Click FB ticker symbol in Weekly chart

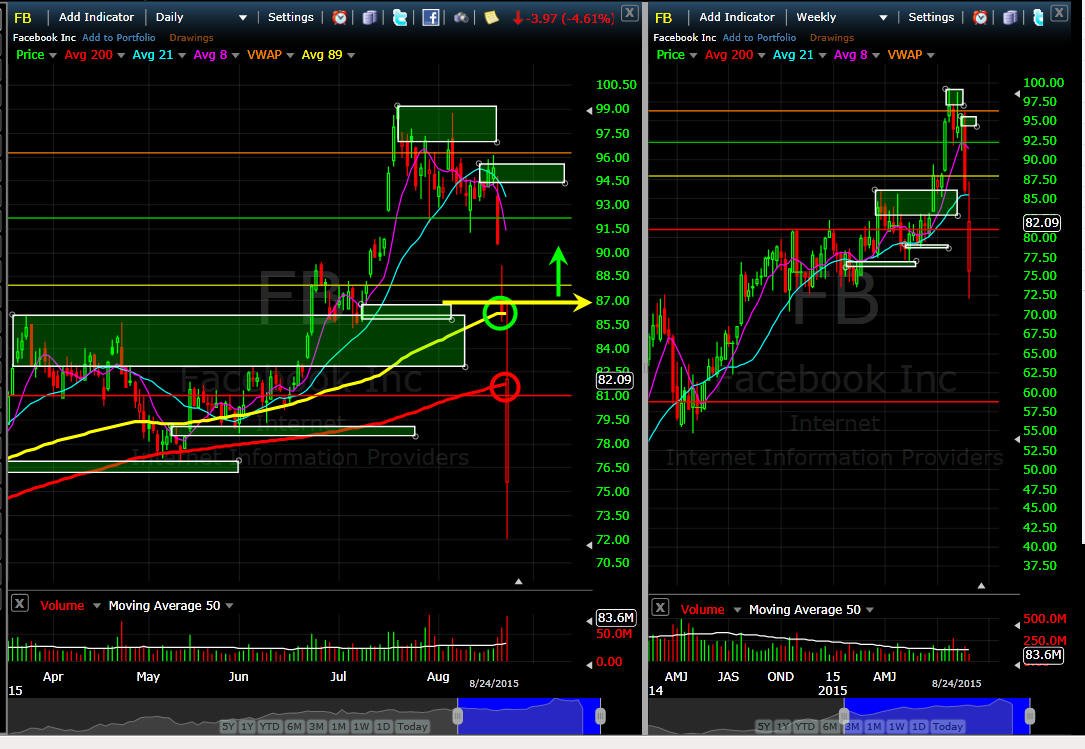[664, 18]
